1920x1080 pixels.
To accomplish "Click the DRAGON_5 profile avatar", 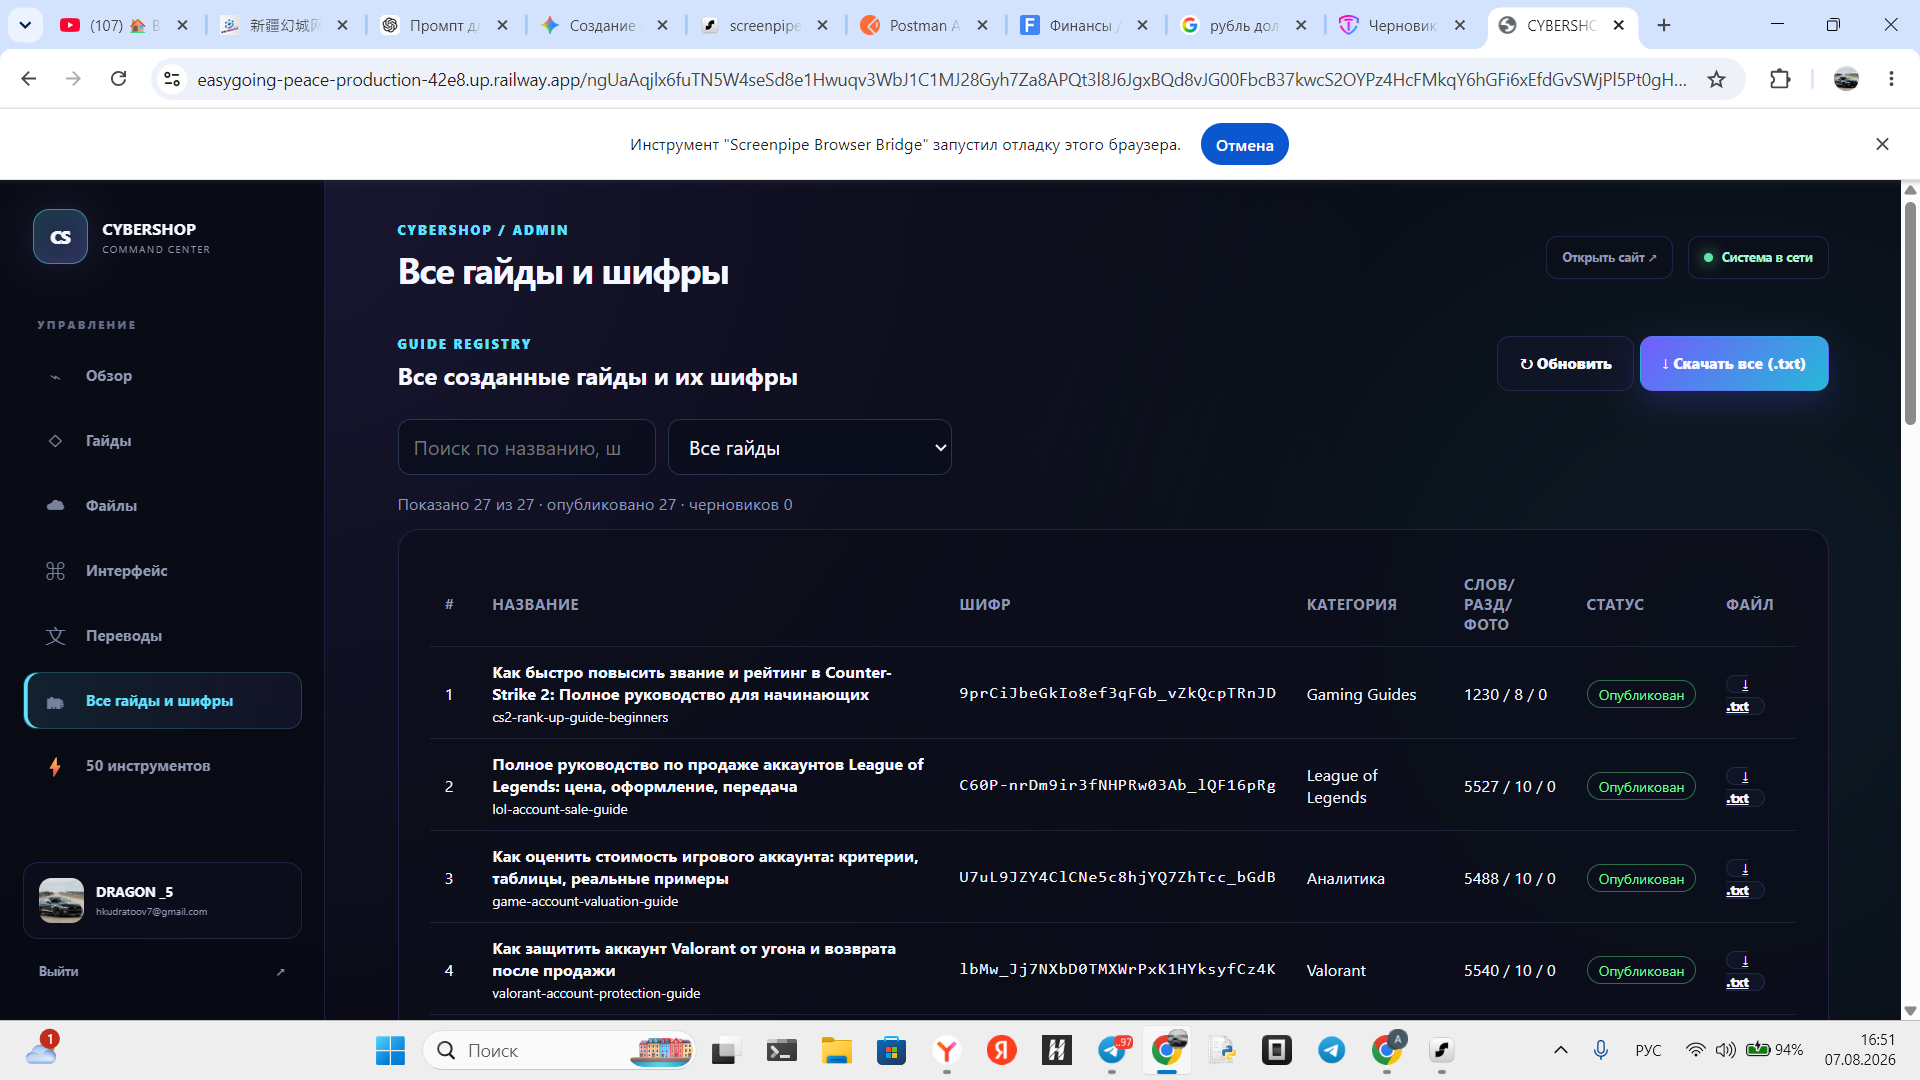I will (61, 900).
